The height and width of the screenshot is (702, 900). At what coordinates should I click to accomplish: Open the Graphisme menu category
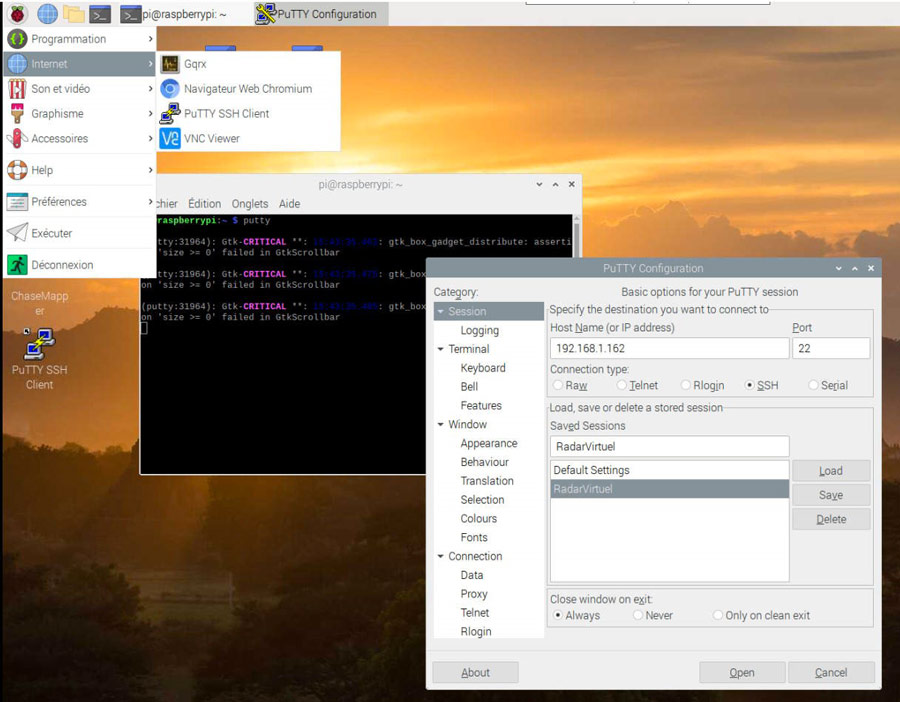(x=80, y=113)
